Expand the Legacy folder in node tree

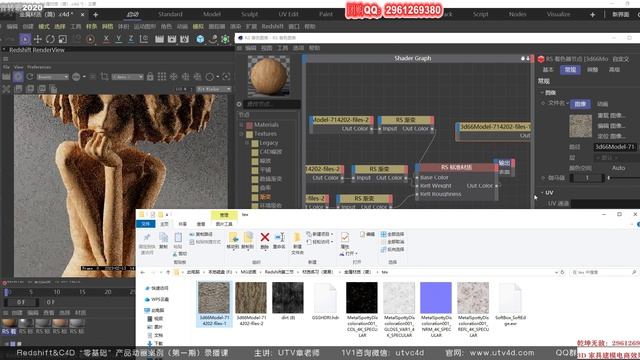click(247, 143)
